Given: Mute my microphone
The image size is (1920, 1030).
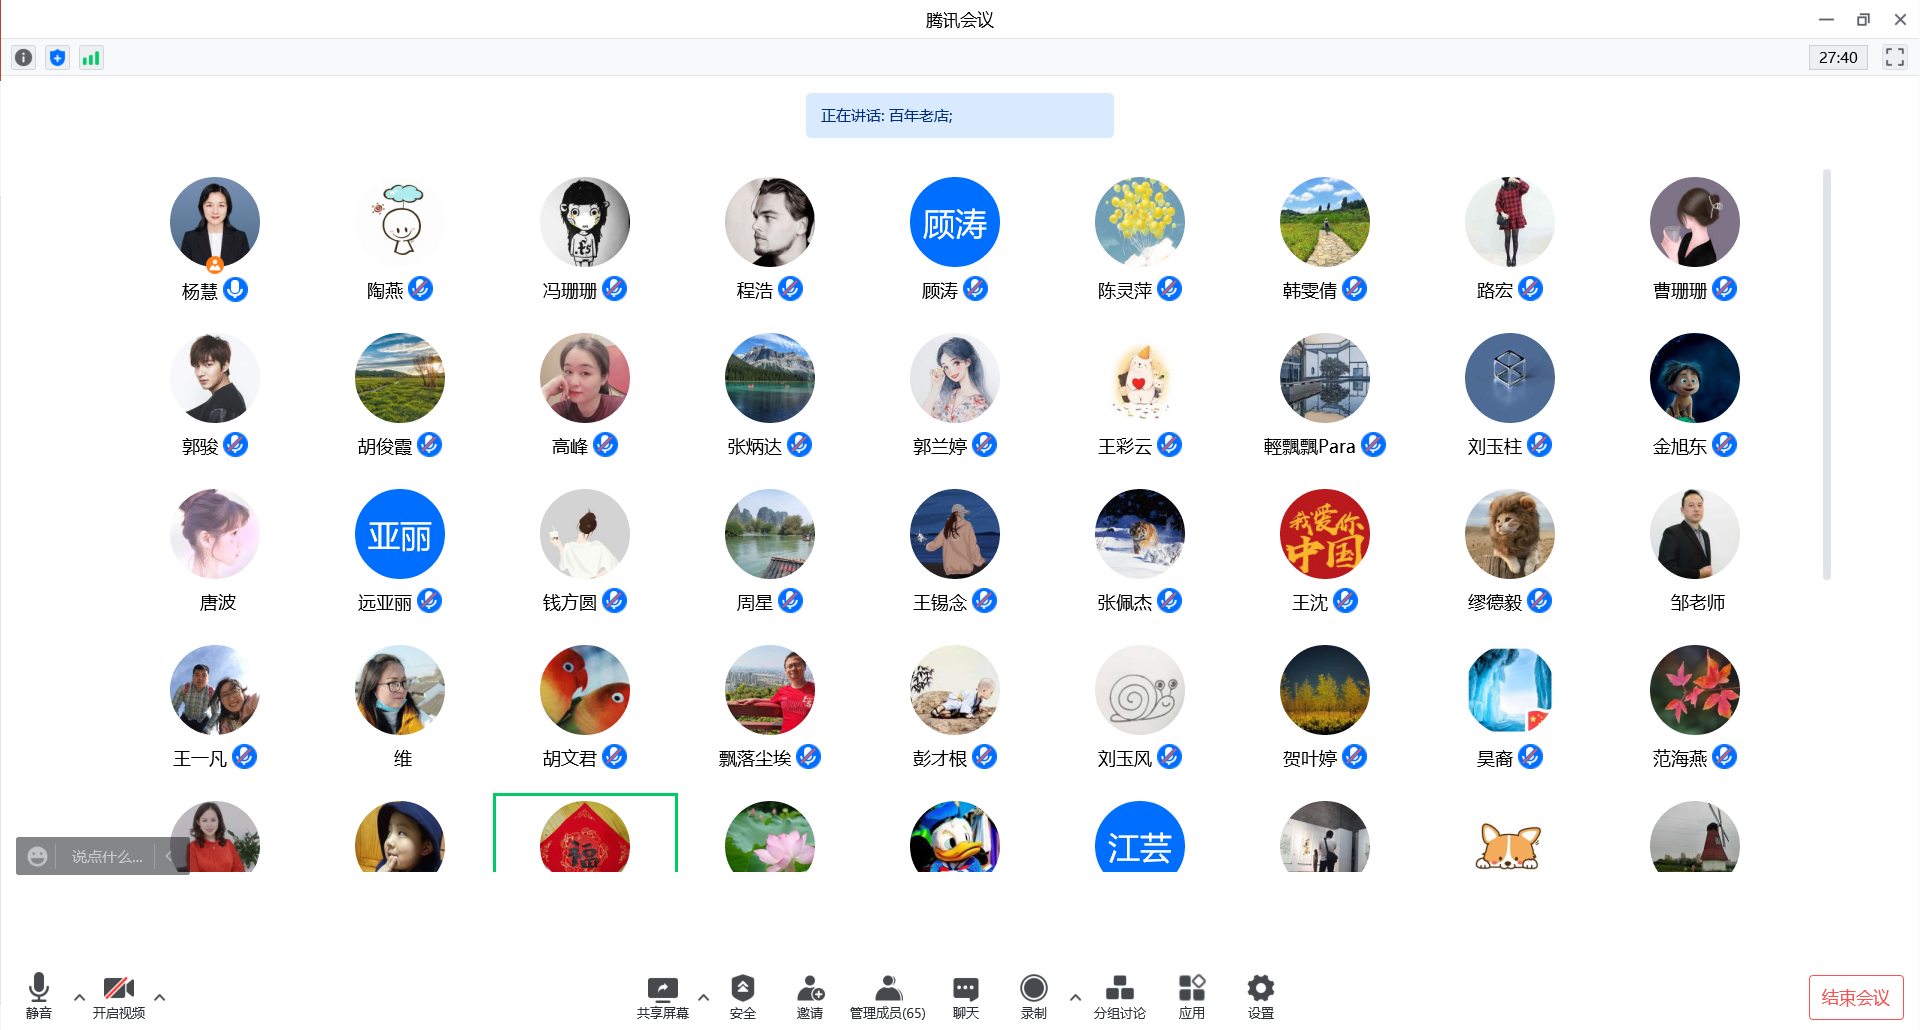Looking at the screenshot, I should [x=38, y=996].
